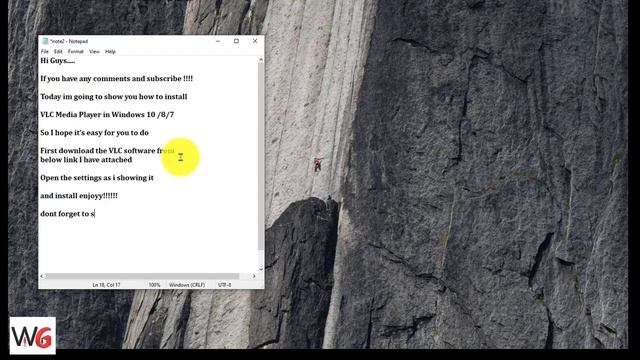
Task: Minimize the Notepad window
Action: [218, 41]
